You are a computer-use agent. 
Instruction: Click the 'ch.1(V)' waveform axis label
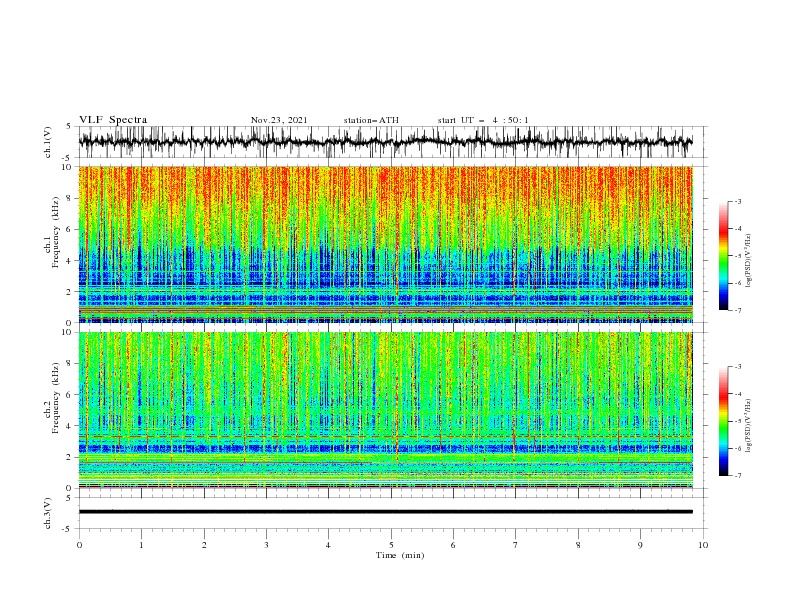click(48, 142)
